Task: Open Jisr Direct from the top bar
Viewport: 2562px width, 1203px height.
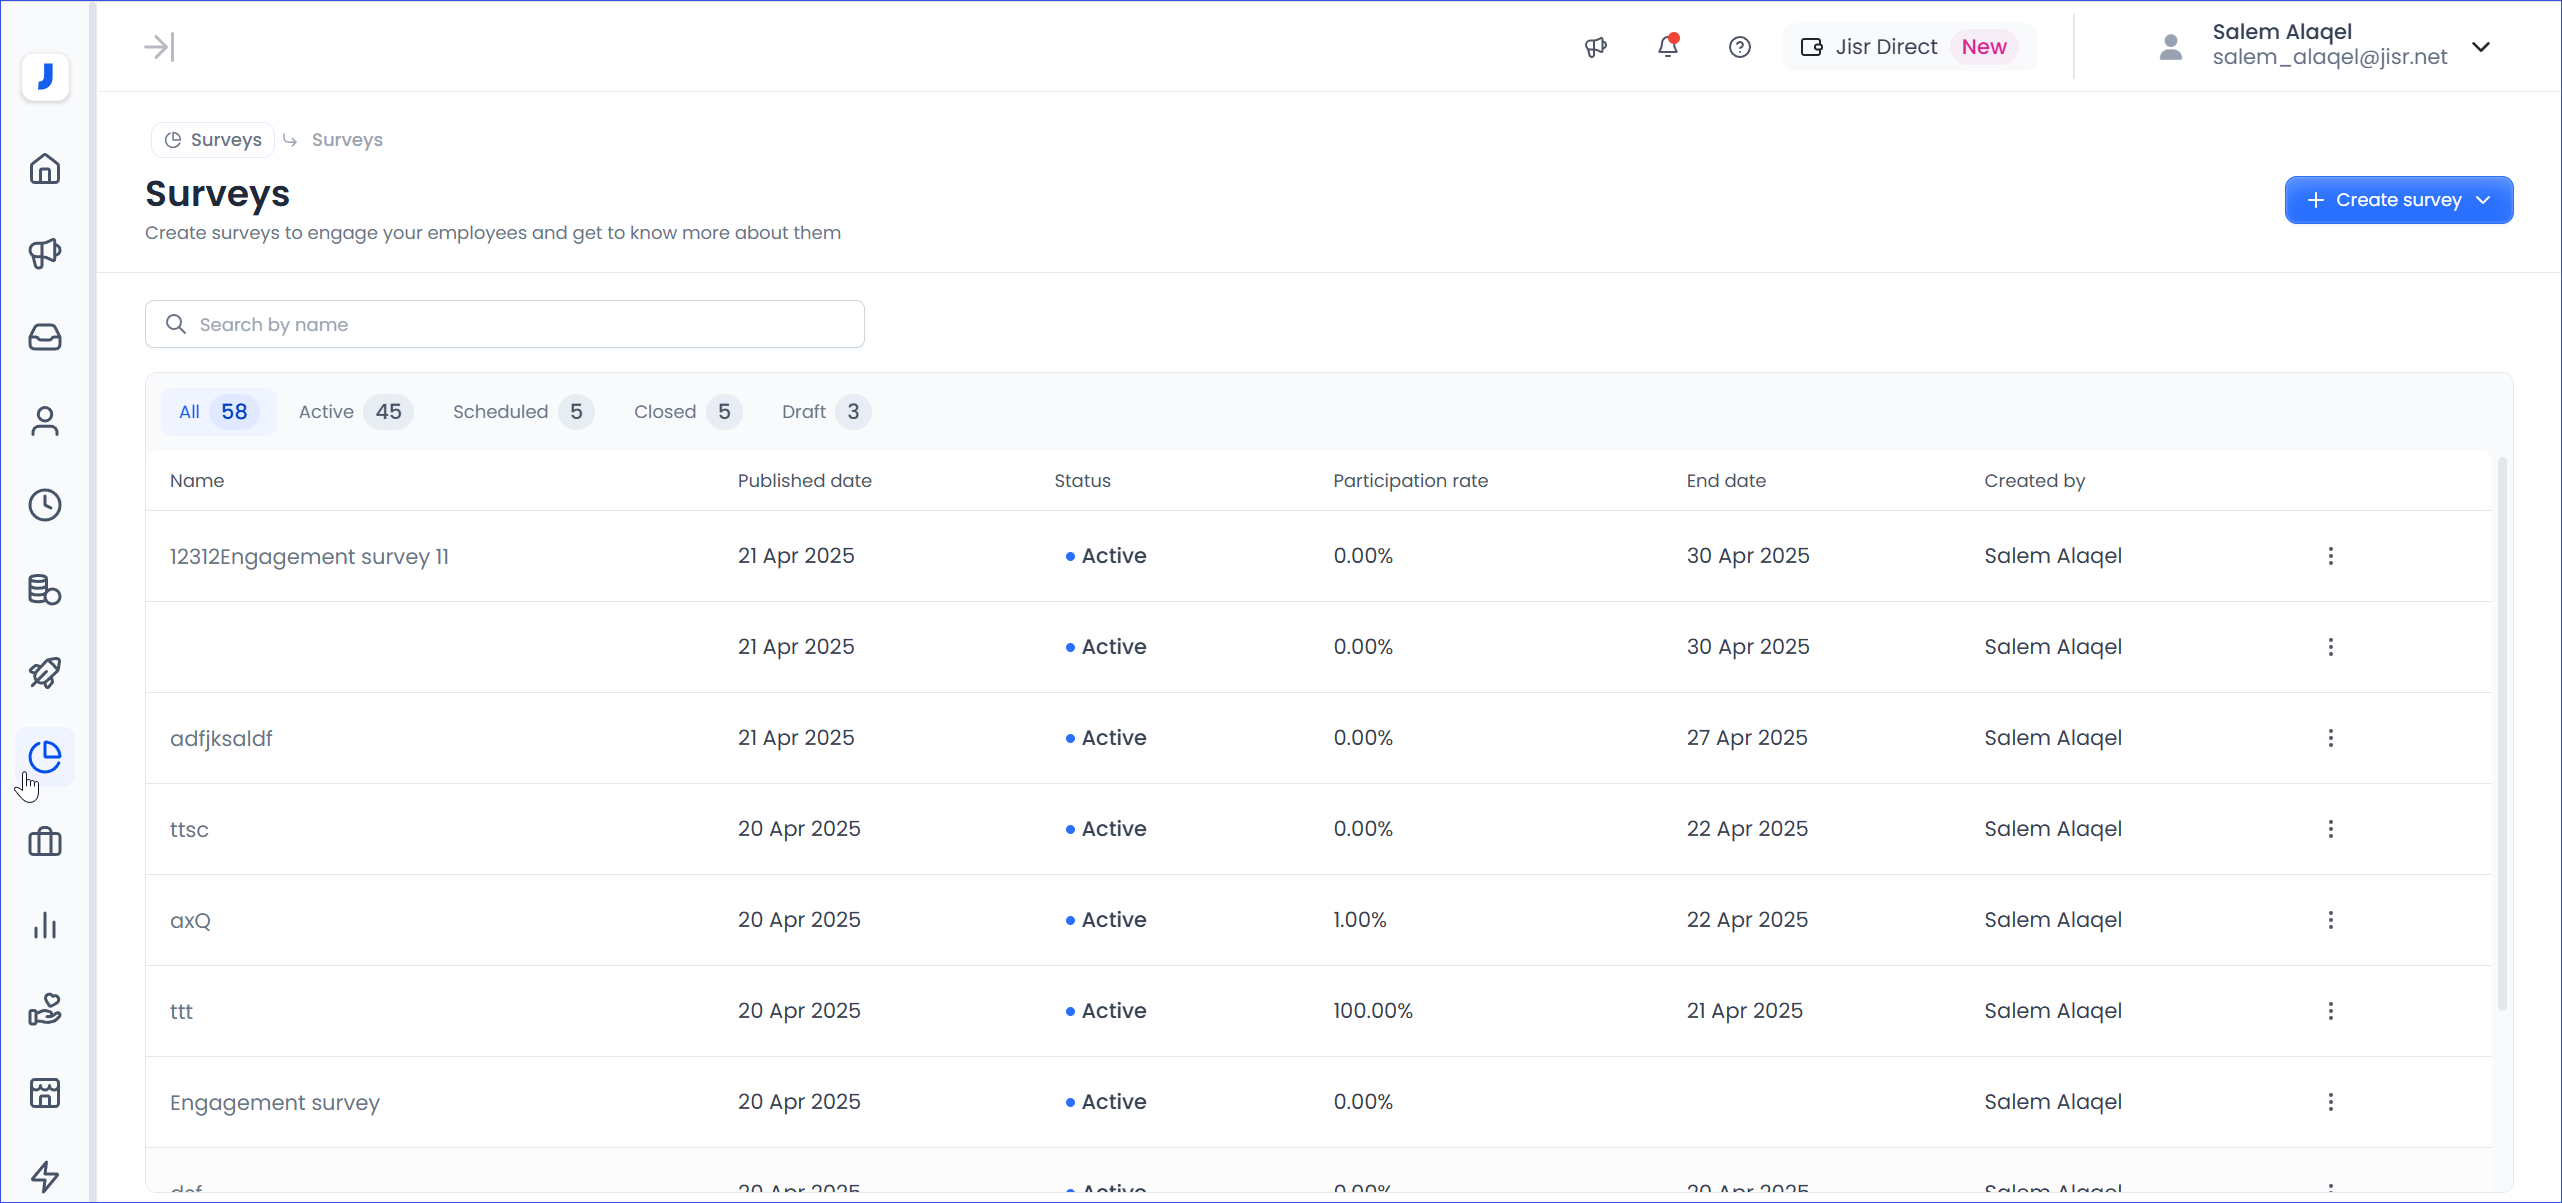Action: coord(1886,46)
